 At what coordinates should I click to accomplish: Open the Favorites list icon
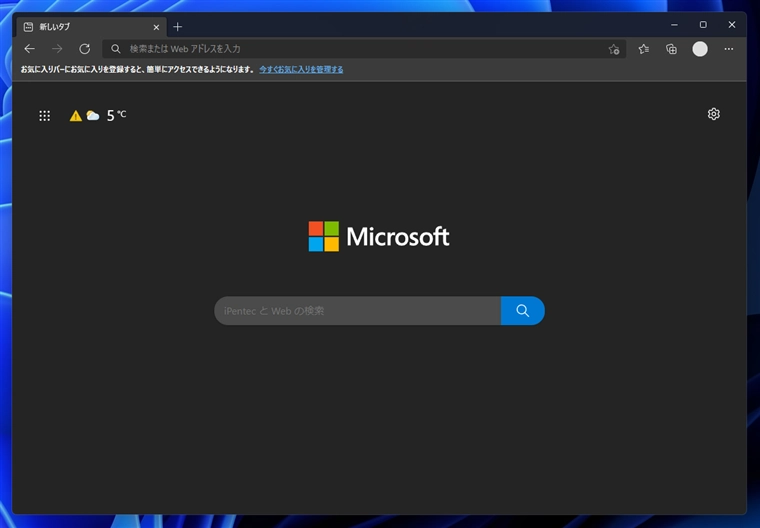point(644,49)
